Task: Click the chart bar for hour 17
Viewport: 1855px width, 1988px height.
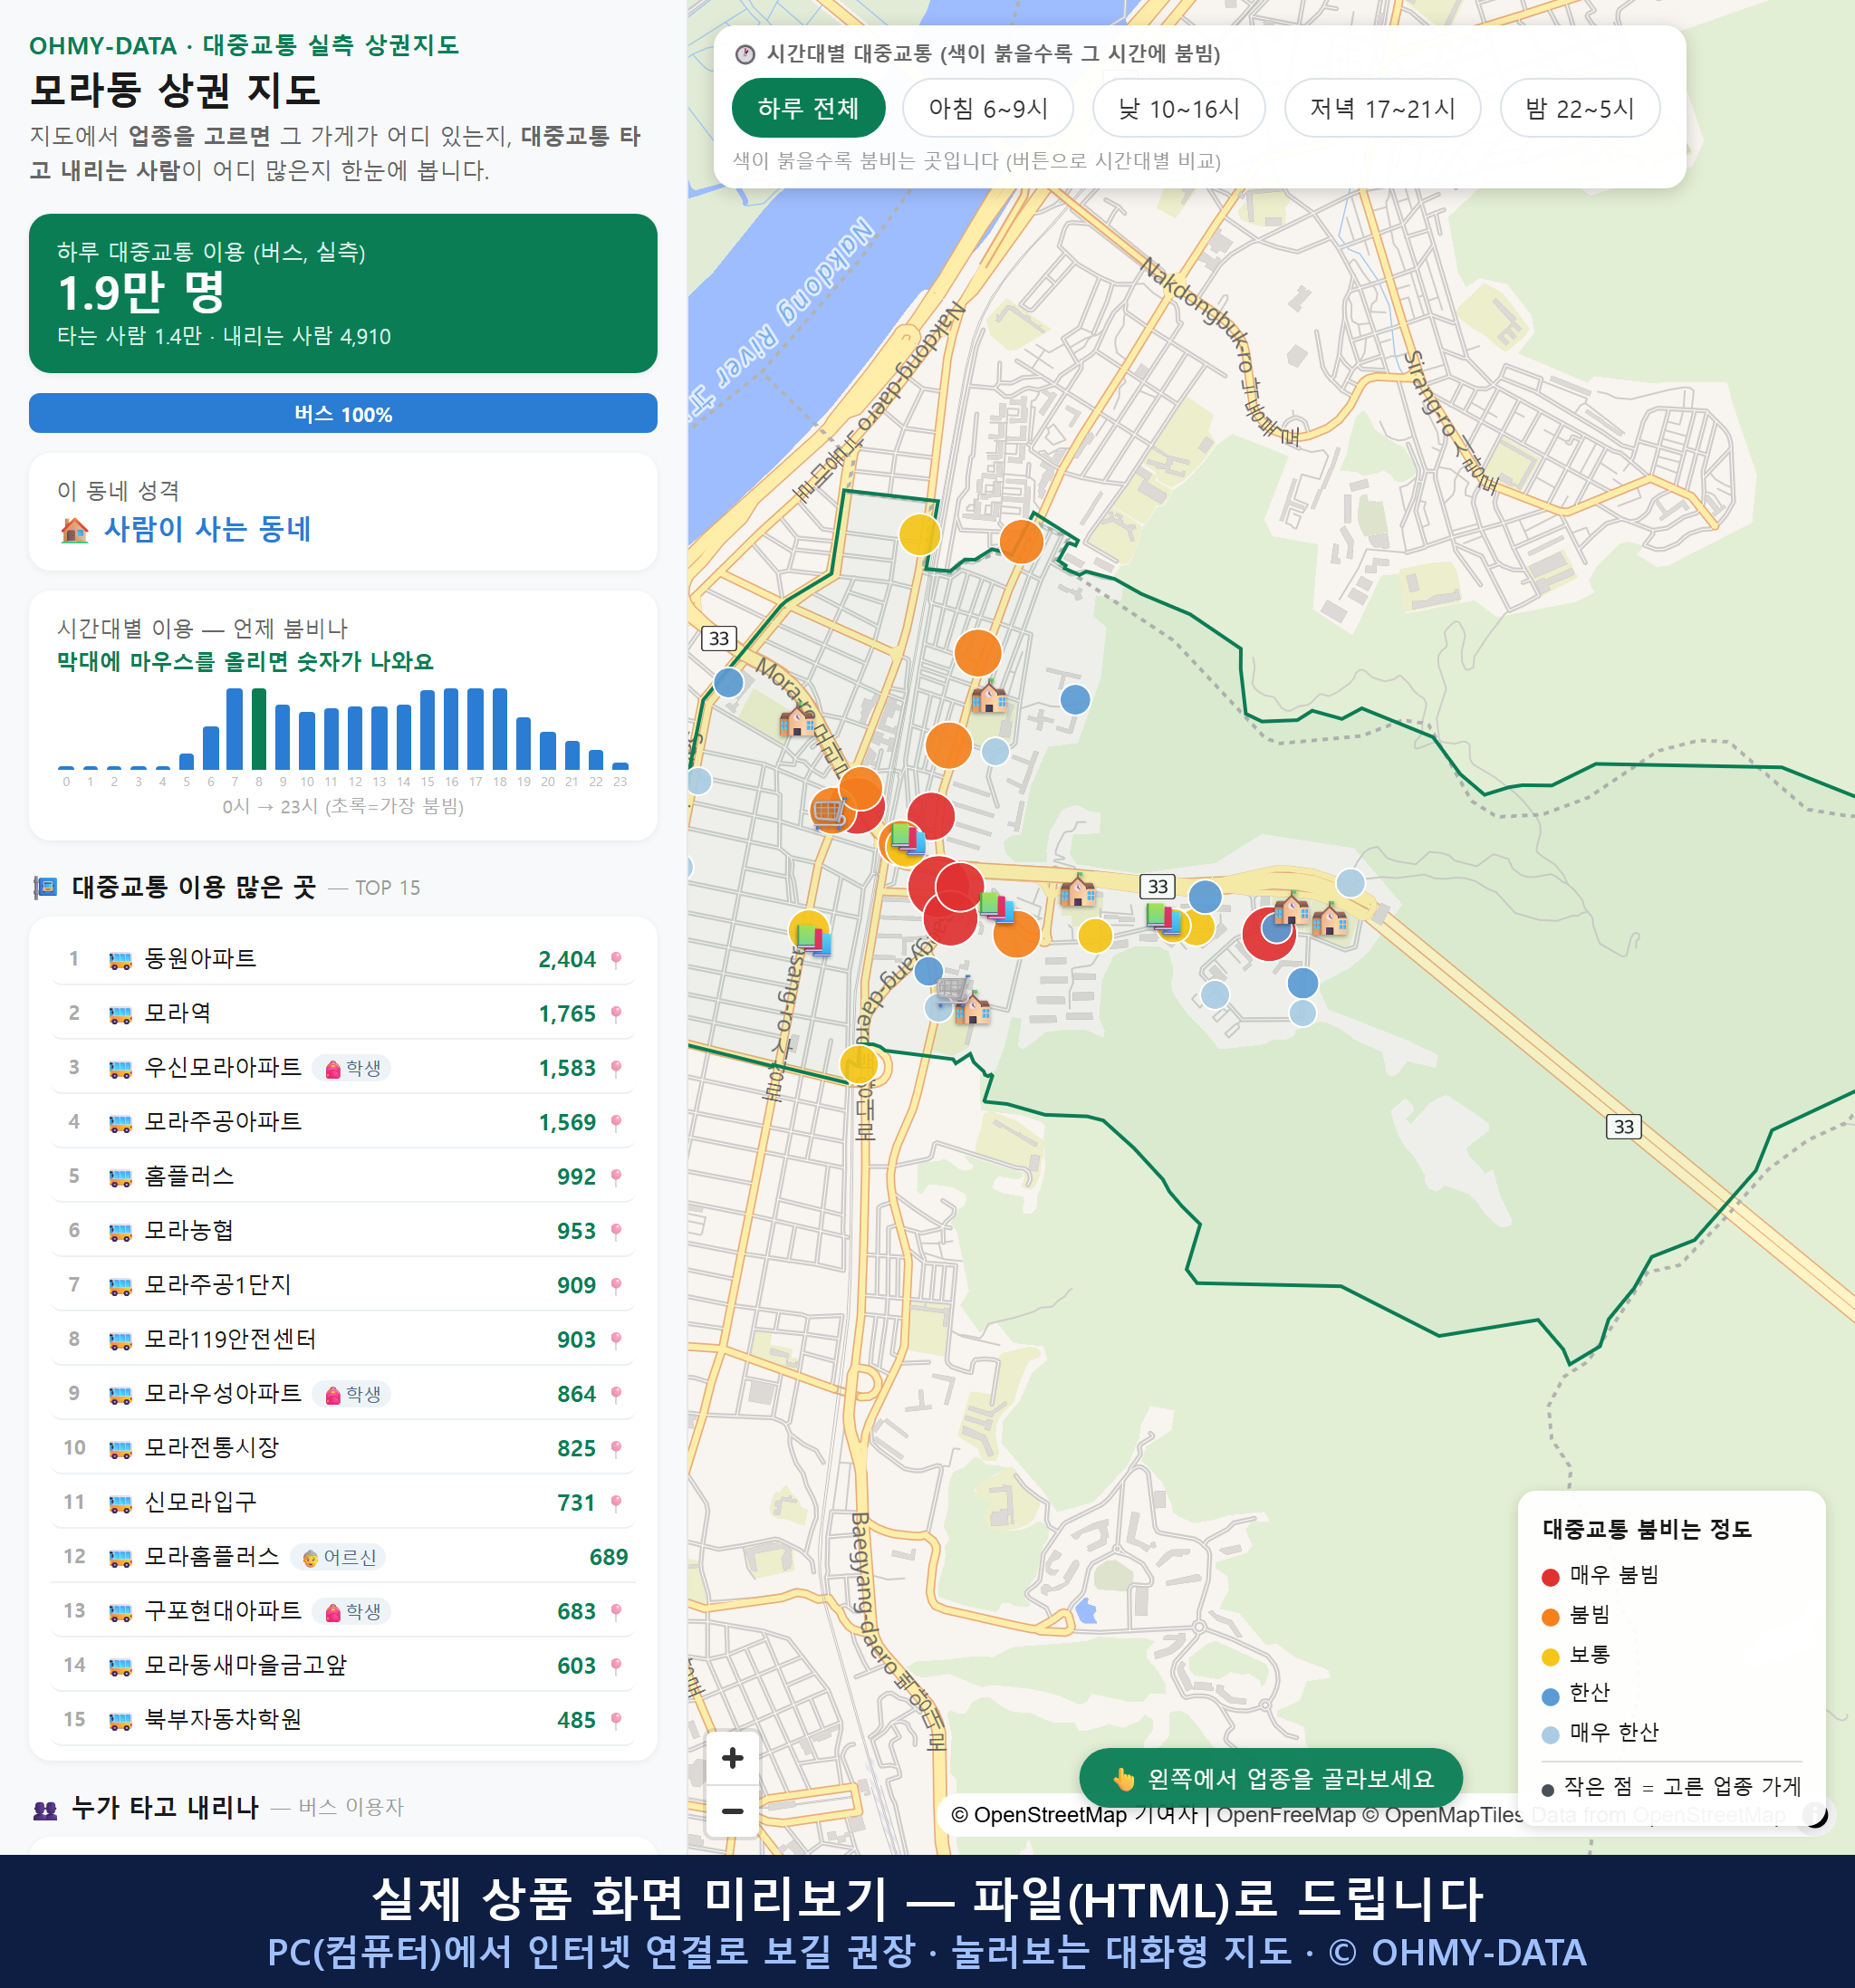Action: tap(475, 729)
